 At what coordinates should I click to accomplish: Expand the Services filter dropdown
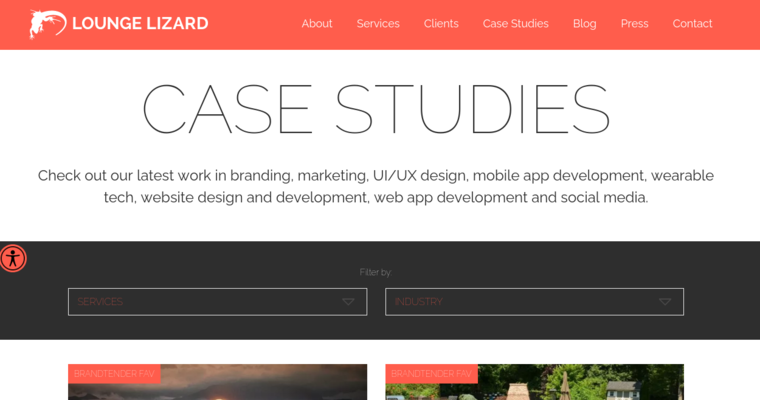[x=200, y=302]
